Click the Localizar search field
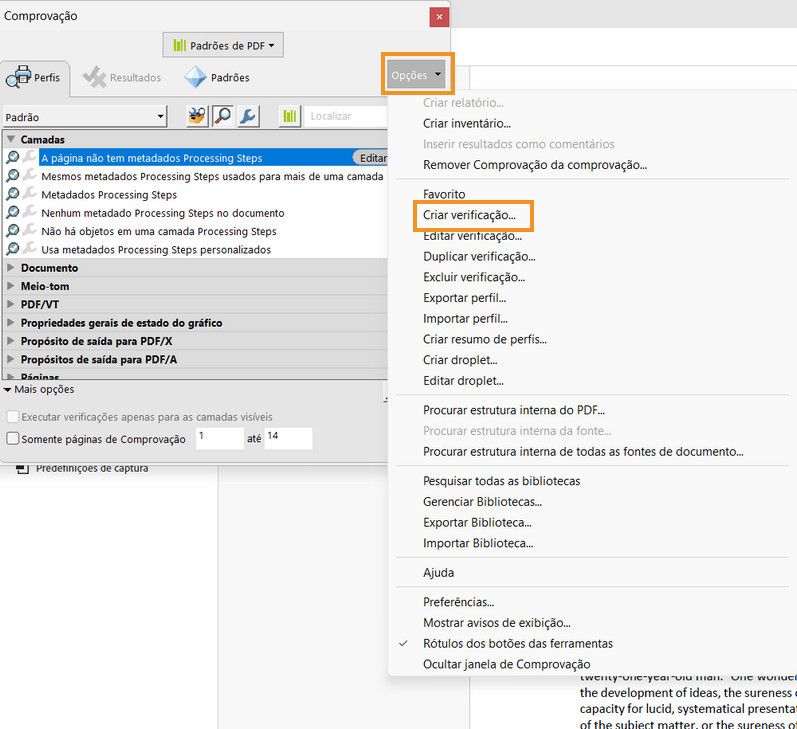 click(x=348, y=116)
